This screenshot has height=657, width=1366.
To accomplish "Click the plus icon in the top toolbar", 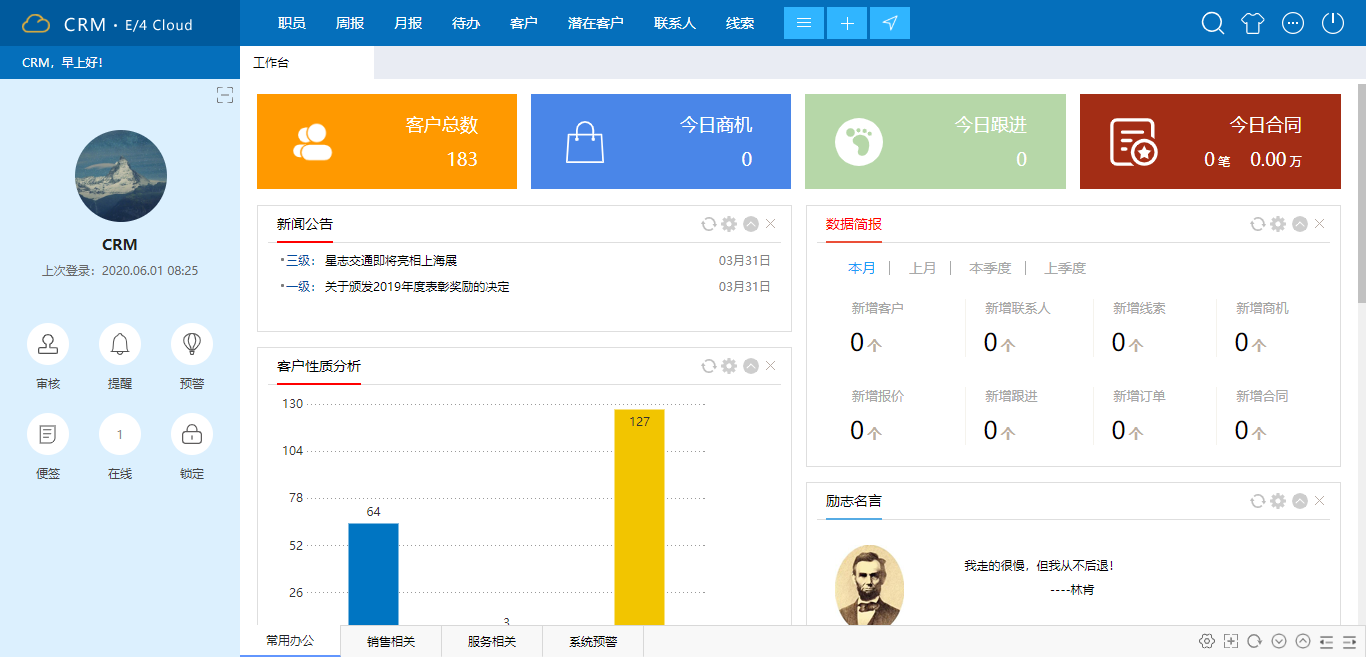I will tap(847, 22).
